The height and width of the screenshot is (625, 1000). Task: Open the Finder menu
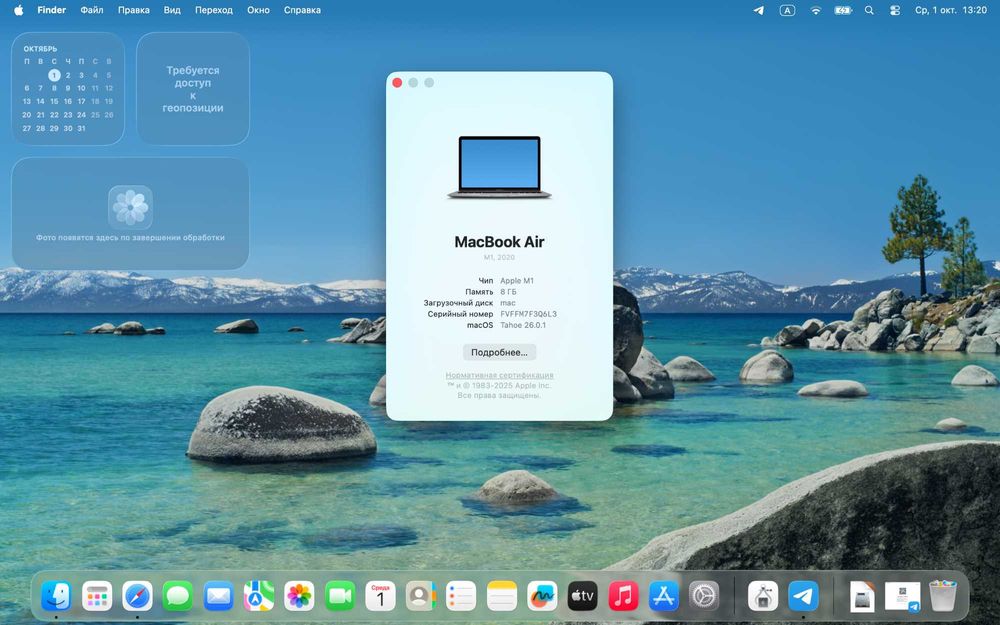coord(52,10)
